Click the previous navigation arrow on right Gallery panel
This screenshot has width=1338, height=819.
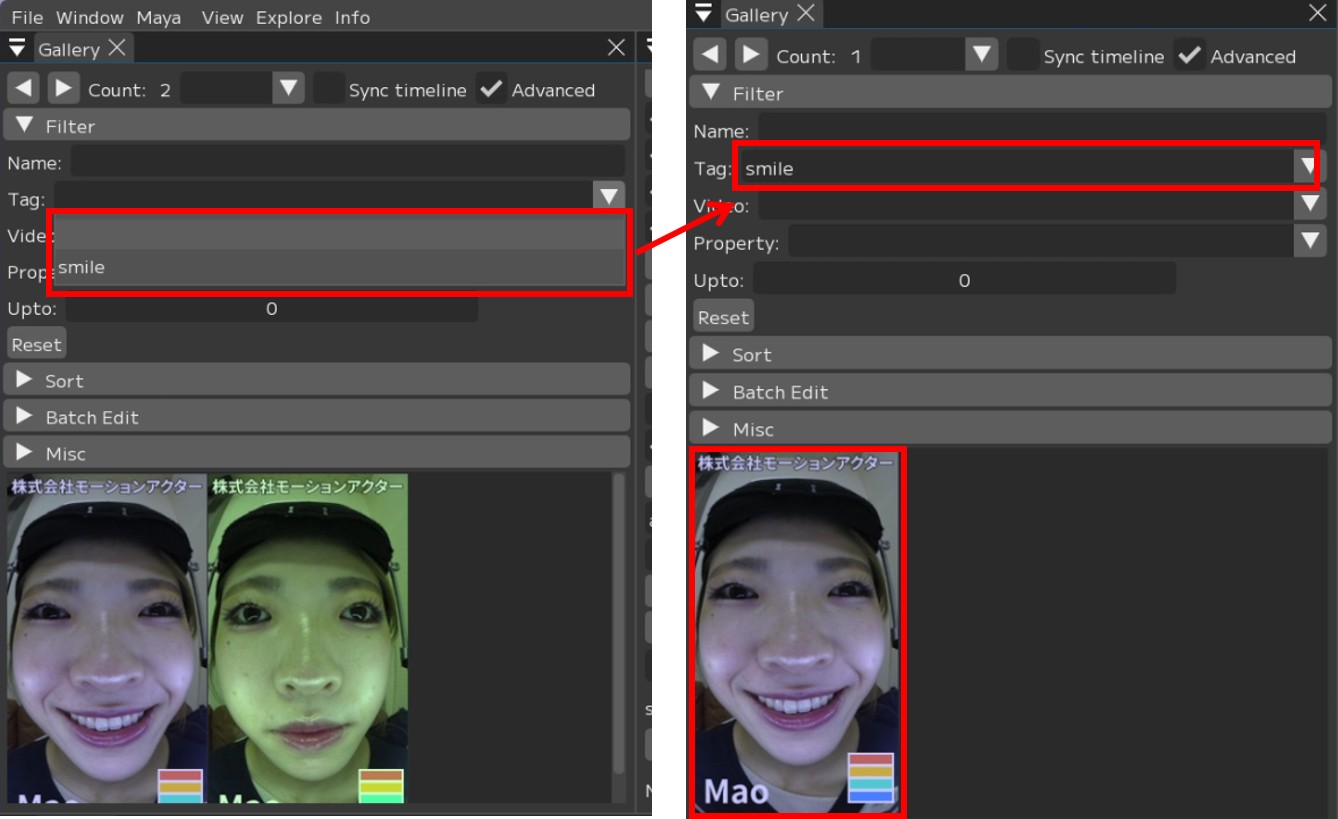tap(709, 55)
